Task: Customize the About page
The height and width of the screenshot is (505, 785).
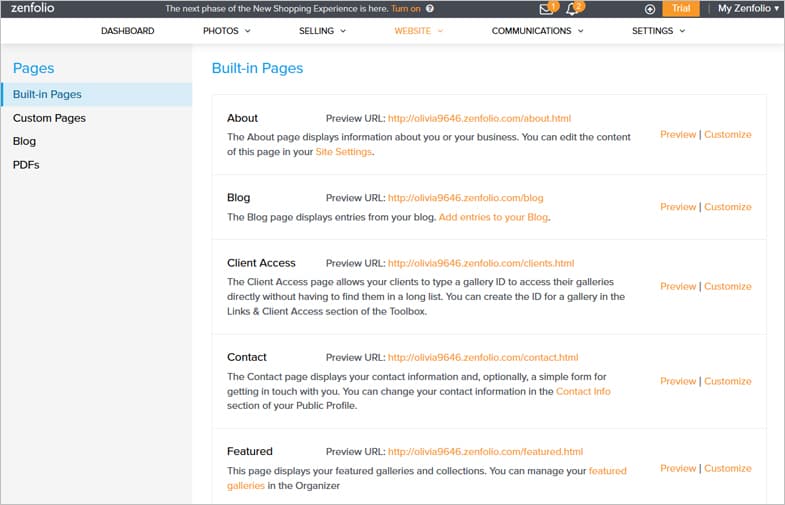Action: 728,135
